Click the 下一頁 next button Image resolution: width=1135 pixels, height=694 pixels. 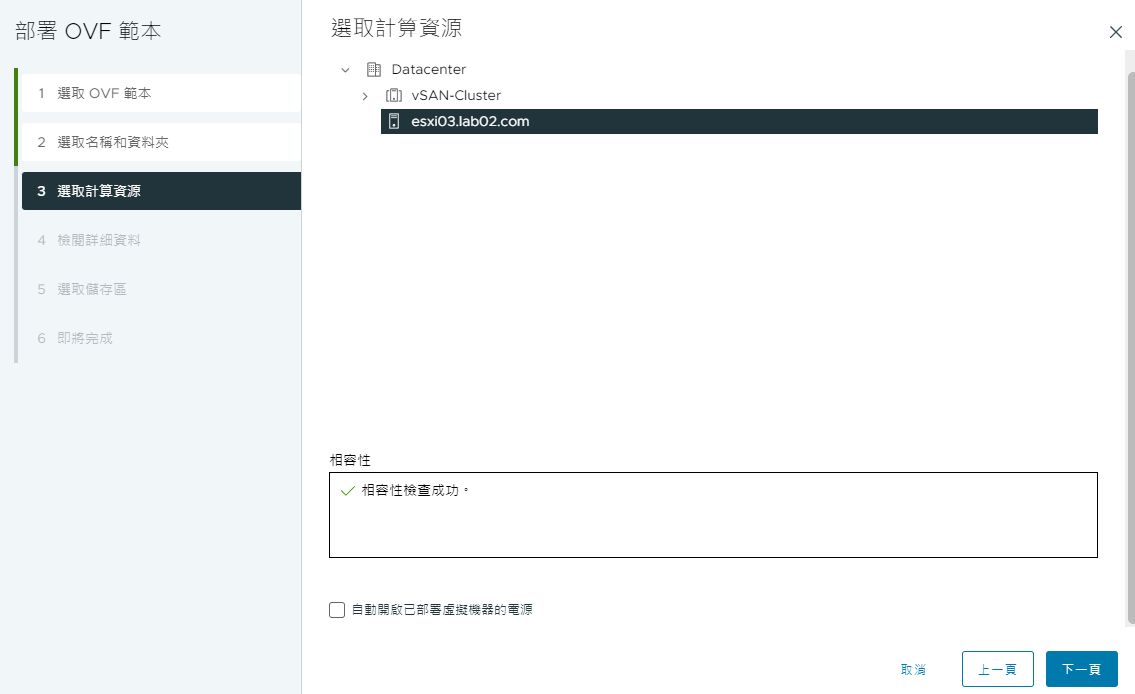[x=1081, y=669]
